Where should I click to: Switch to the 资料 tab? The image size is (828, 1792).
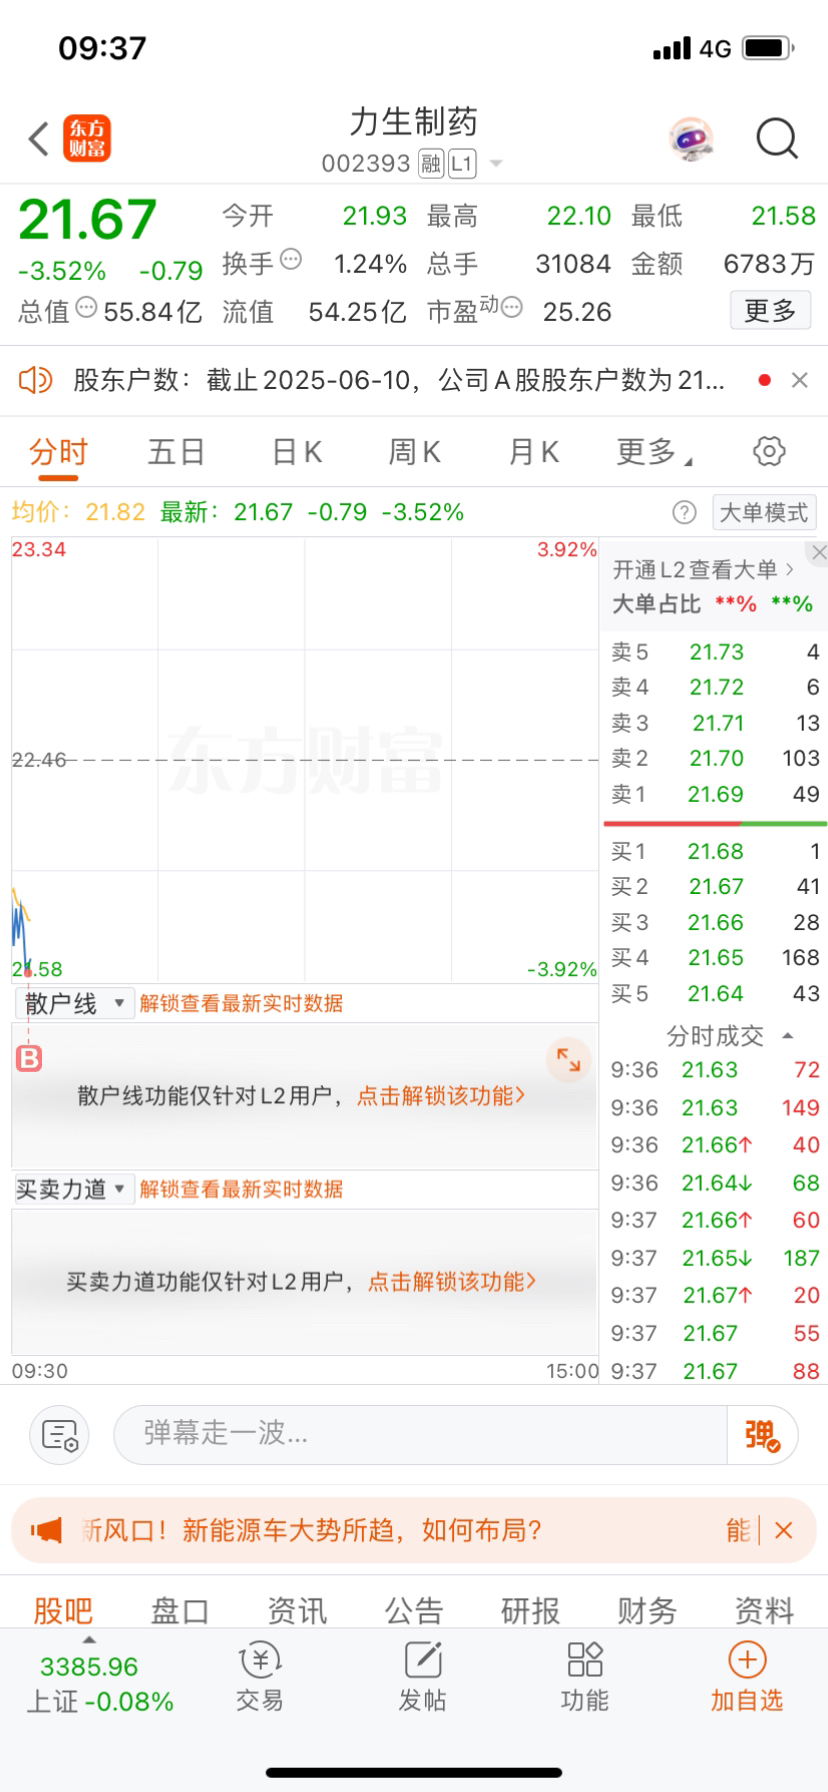coord(764,1610)
